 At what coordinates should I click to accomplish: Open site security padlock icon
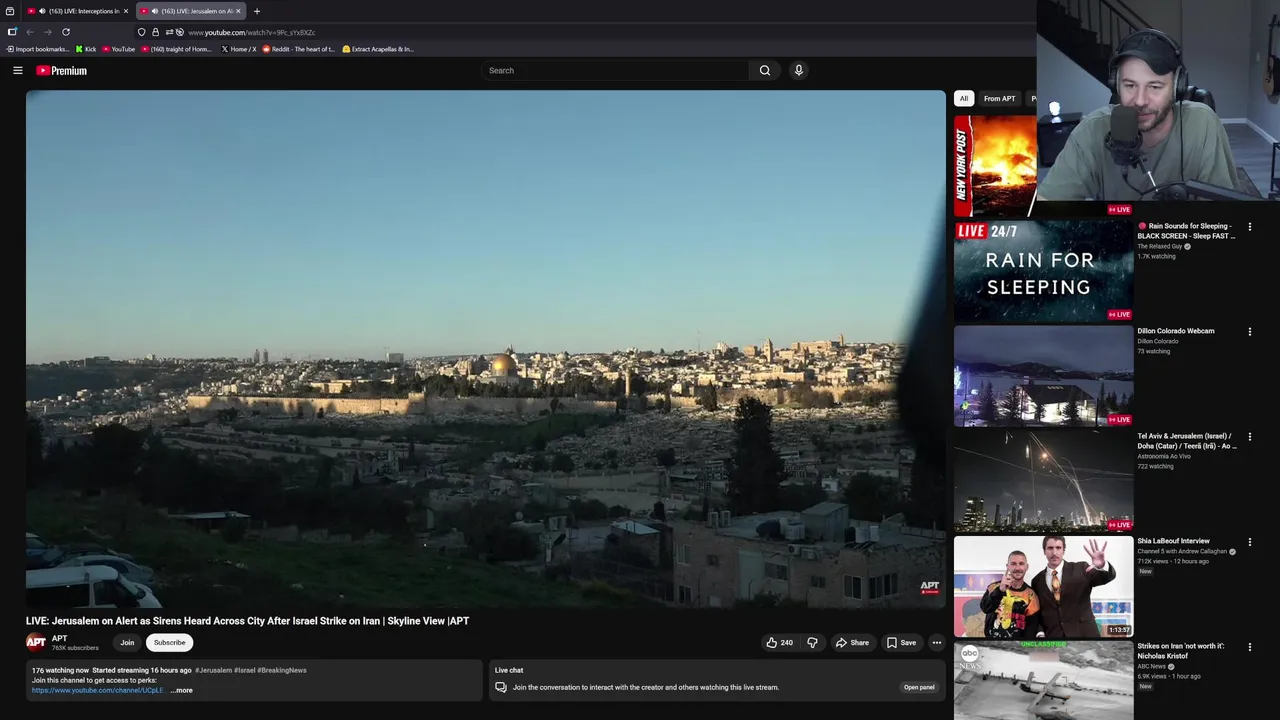pyautogui.click(x=155, y=32)
